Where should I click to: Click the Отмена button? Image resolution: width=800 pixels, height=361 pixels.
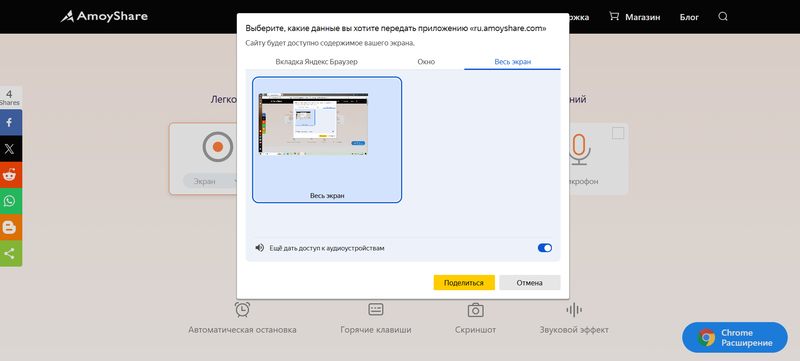530,282
